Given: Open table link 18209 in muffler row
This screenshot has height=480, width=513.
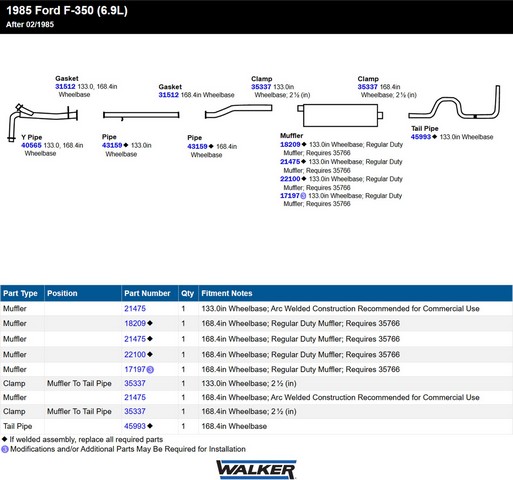Looking at the screenshot, I should tap(135, 323).
